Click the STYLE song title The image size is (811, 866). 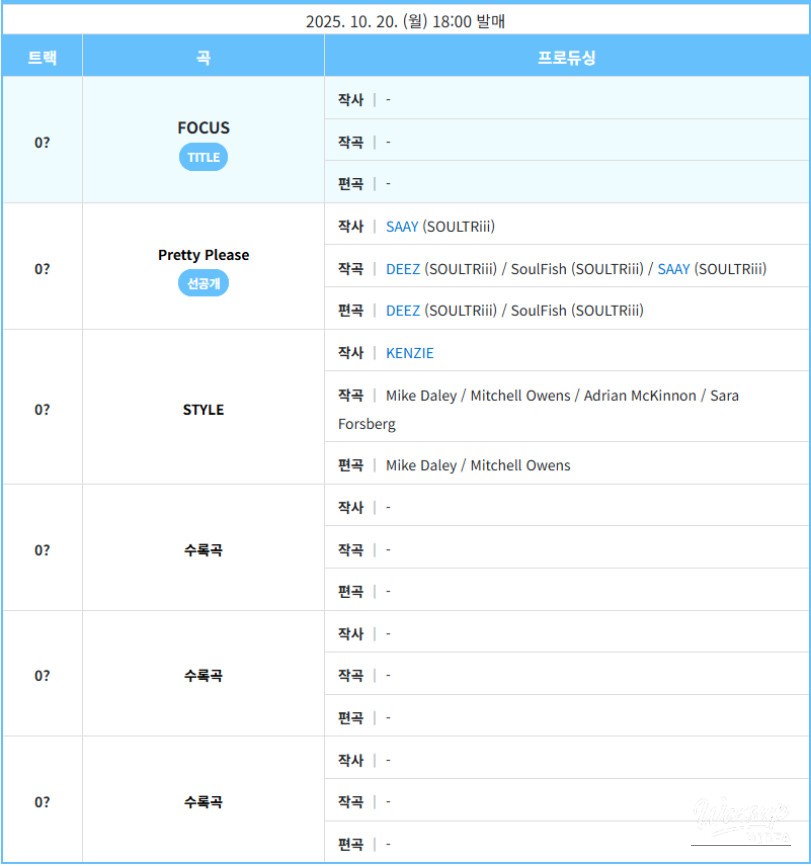click(203, 410)
